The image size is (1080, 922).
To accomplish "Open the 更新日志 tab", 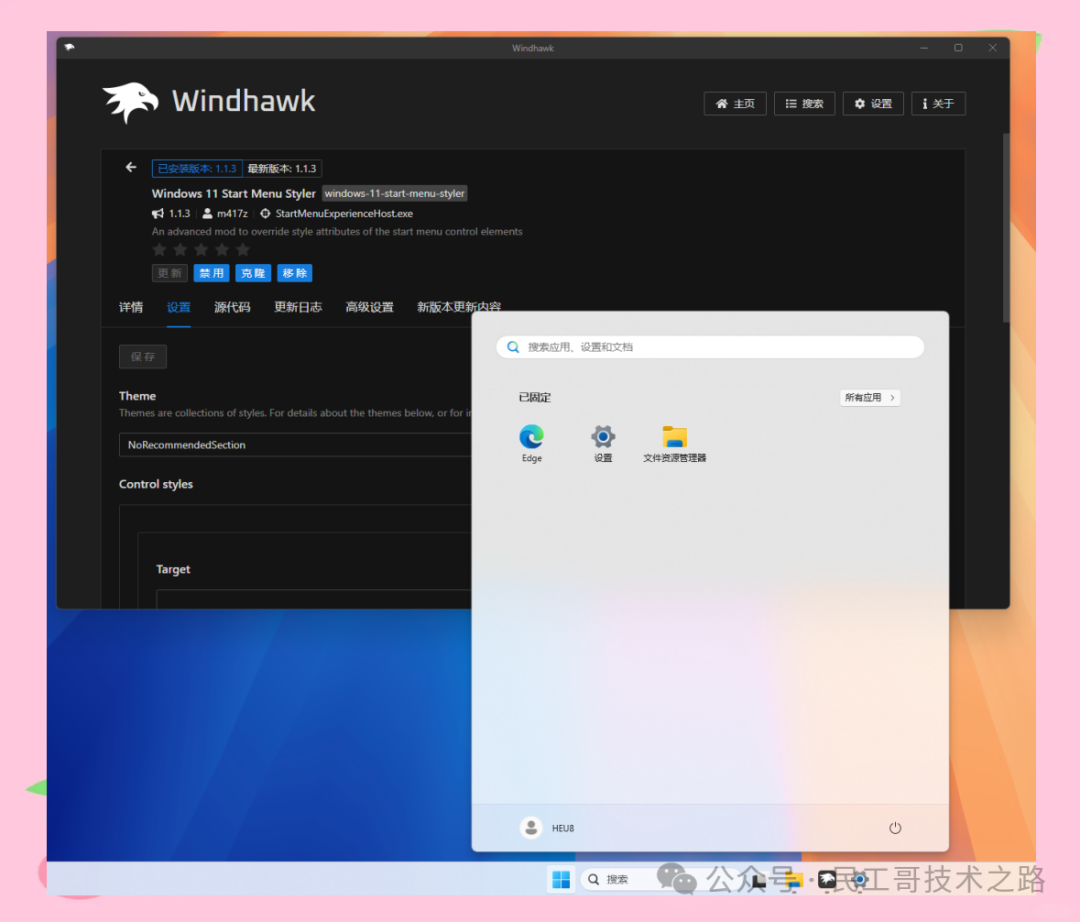I will [x=298, y=307].
